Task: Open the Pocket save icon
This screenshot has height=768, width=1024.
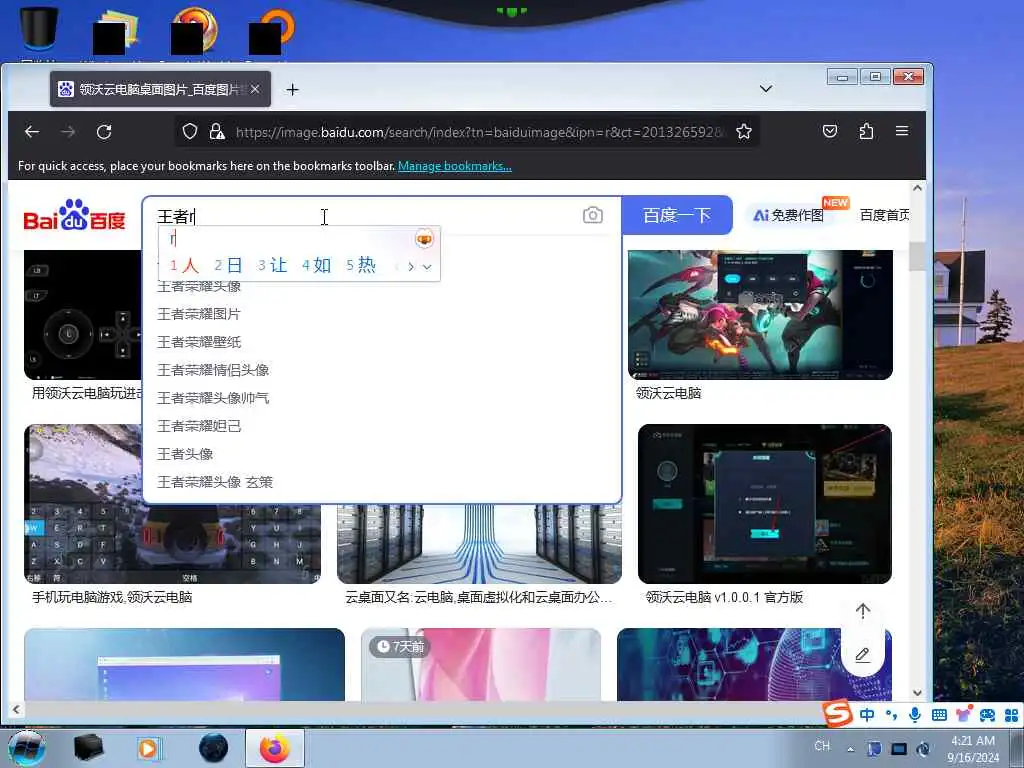Action: pyautogui.click(x=829, y=132)
